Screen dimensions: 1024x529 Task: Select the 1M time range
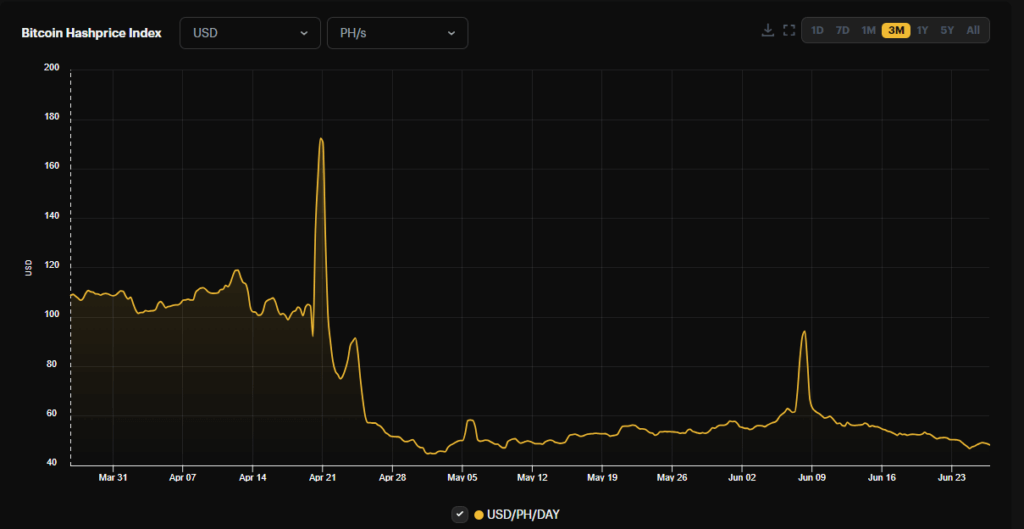click(868, 30)
